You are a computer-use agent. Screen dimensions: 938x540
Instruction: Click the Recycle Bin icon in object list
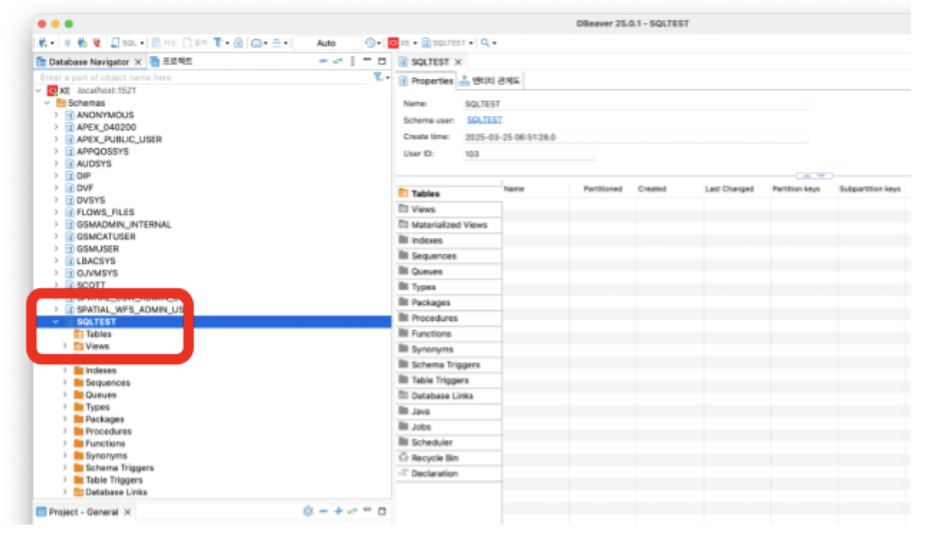click(404, 458)
